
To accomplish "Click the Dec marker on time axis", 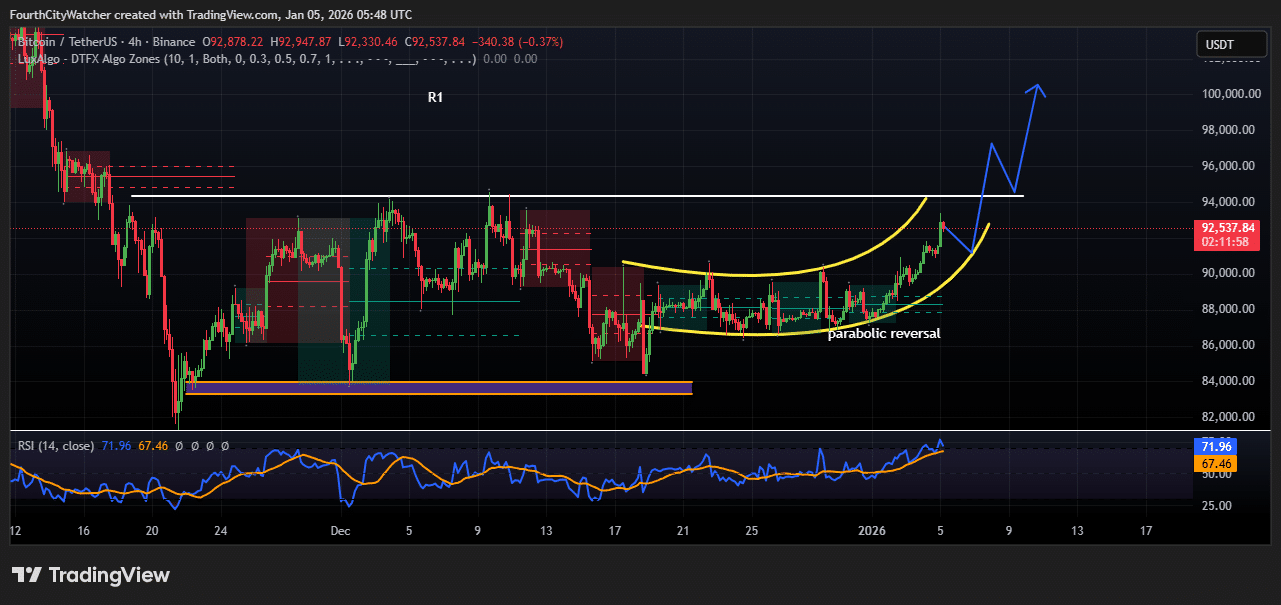I will 340,530.
